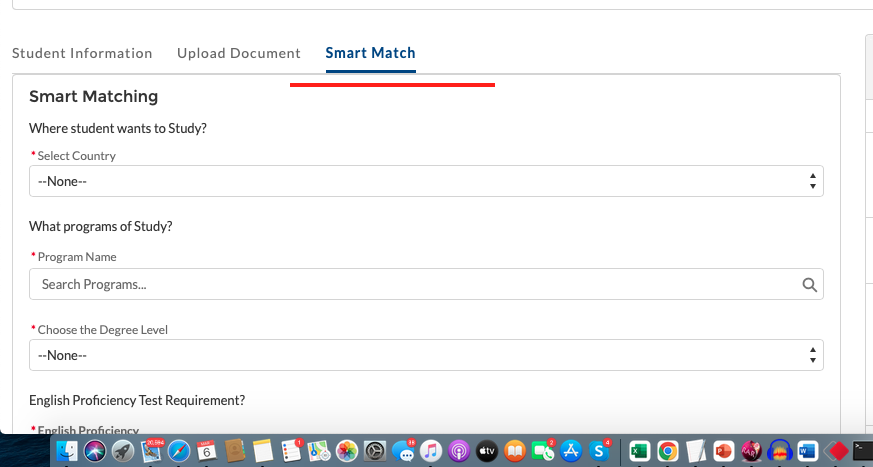Open Contacts book icon in dock
This screenshot has height=467, width=873.
[x=235, y=451]
